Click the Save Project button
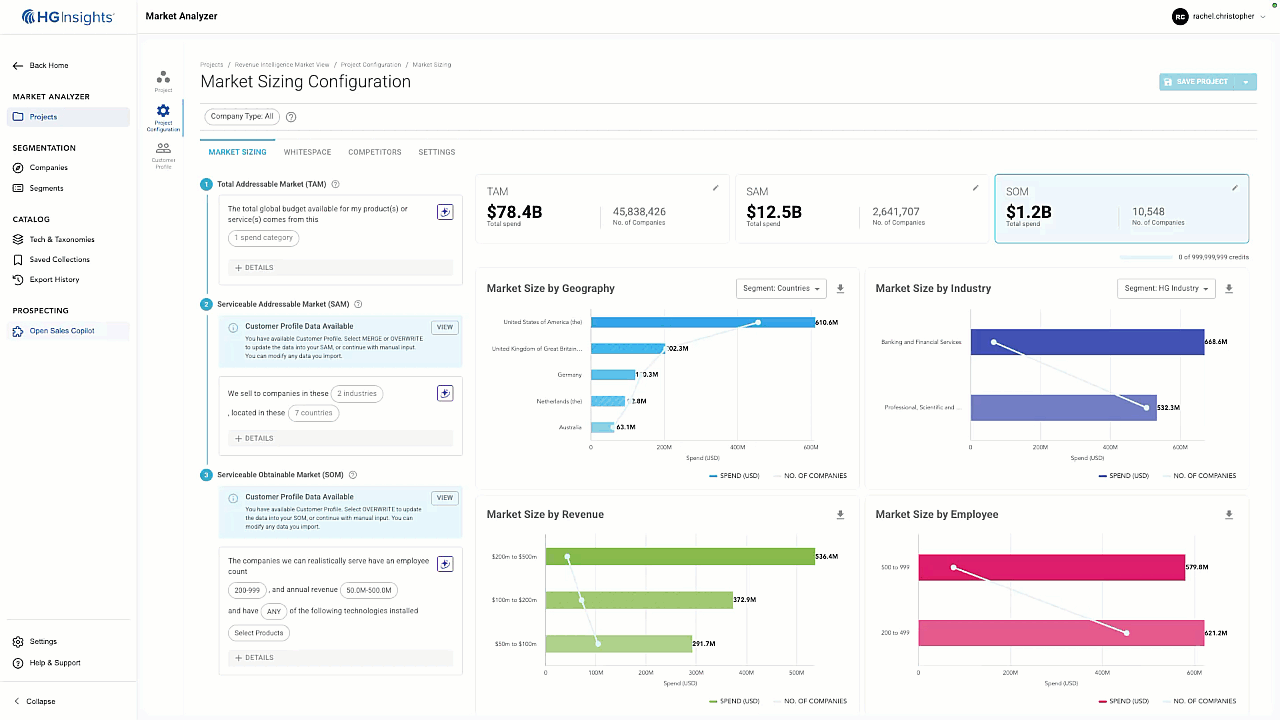This screenshot has height=720, width=1280. coord(1197,82)
